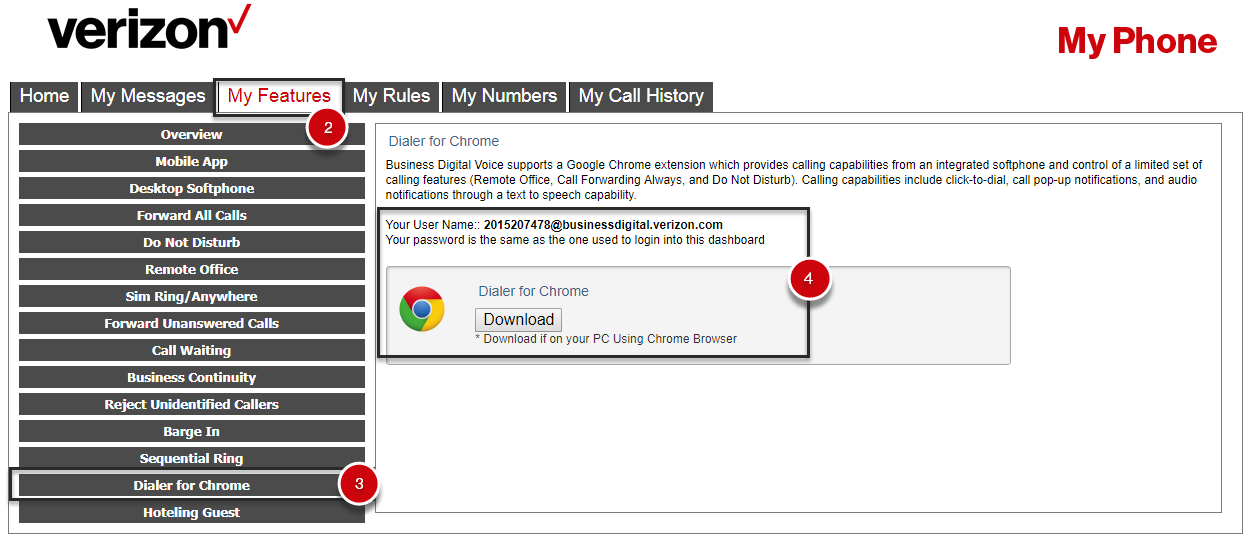The height and width of the screenshot is (542, 1251).
Task: Click the Verizon logo
Action: tap(149, 28)
